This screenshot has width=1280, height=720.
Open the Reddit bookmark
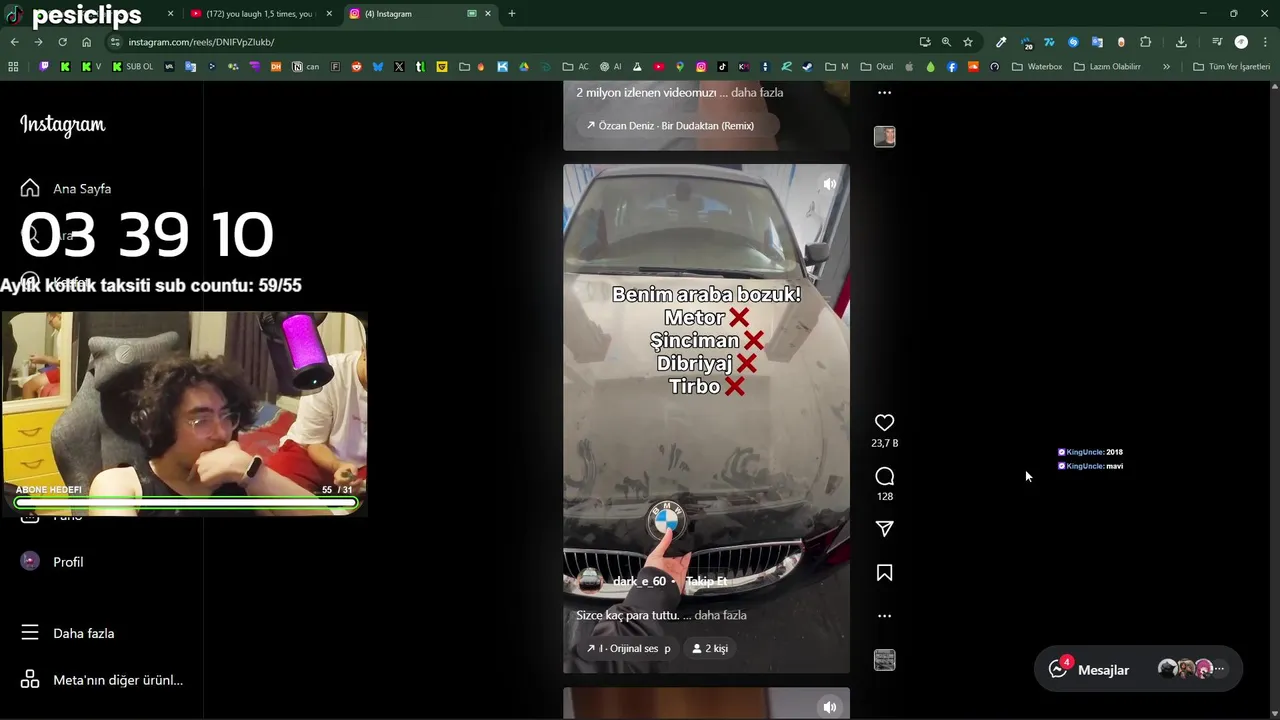(356, 67)
